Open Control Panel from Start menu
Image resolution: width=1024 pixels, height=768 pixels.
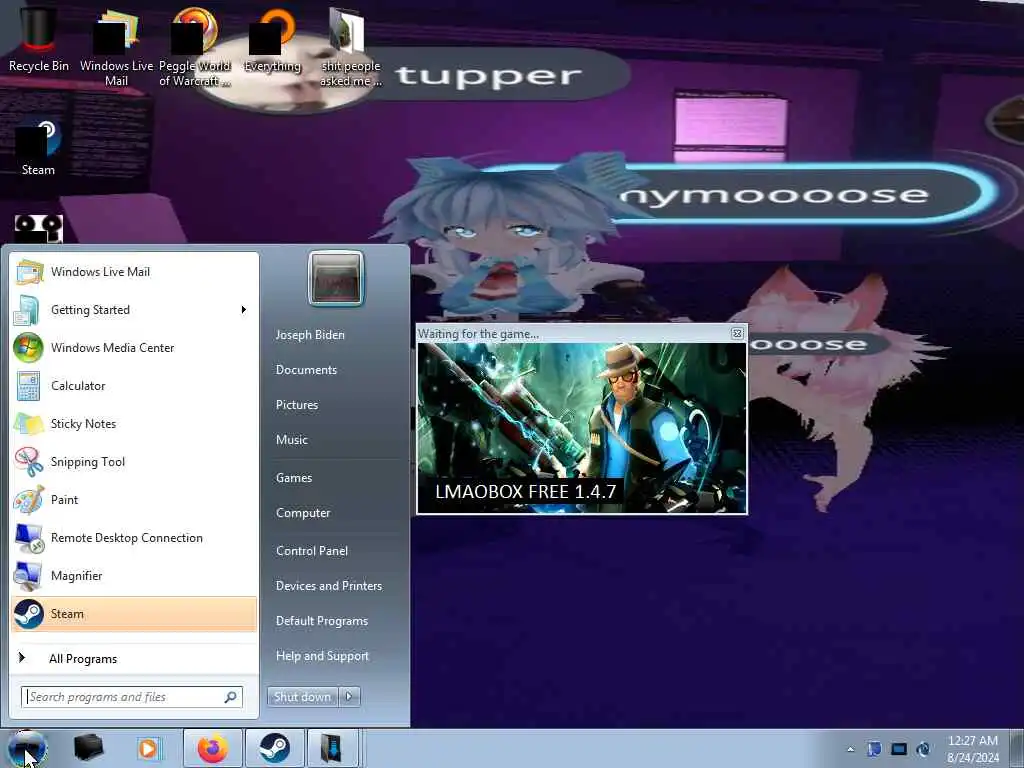coord(312,551)
